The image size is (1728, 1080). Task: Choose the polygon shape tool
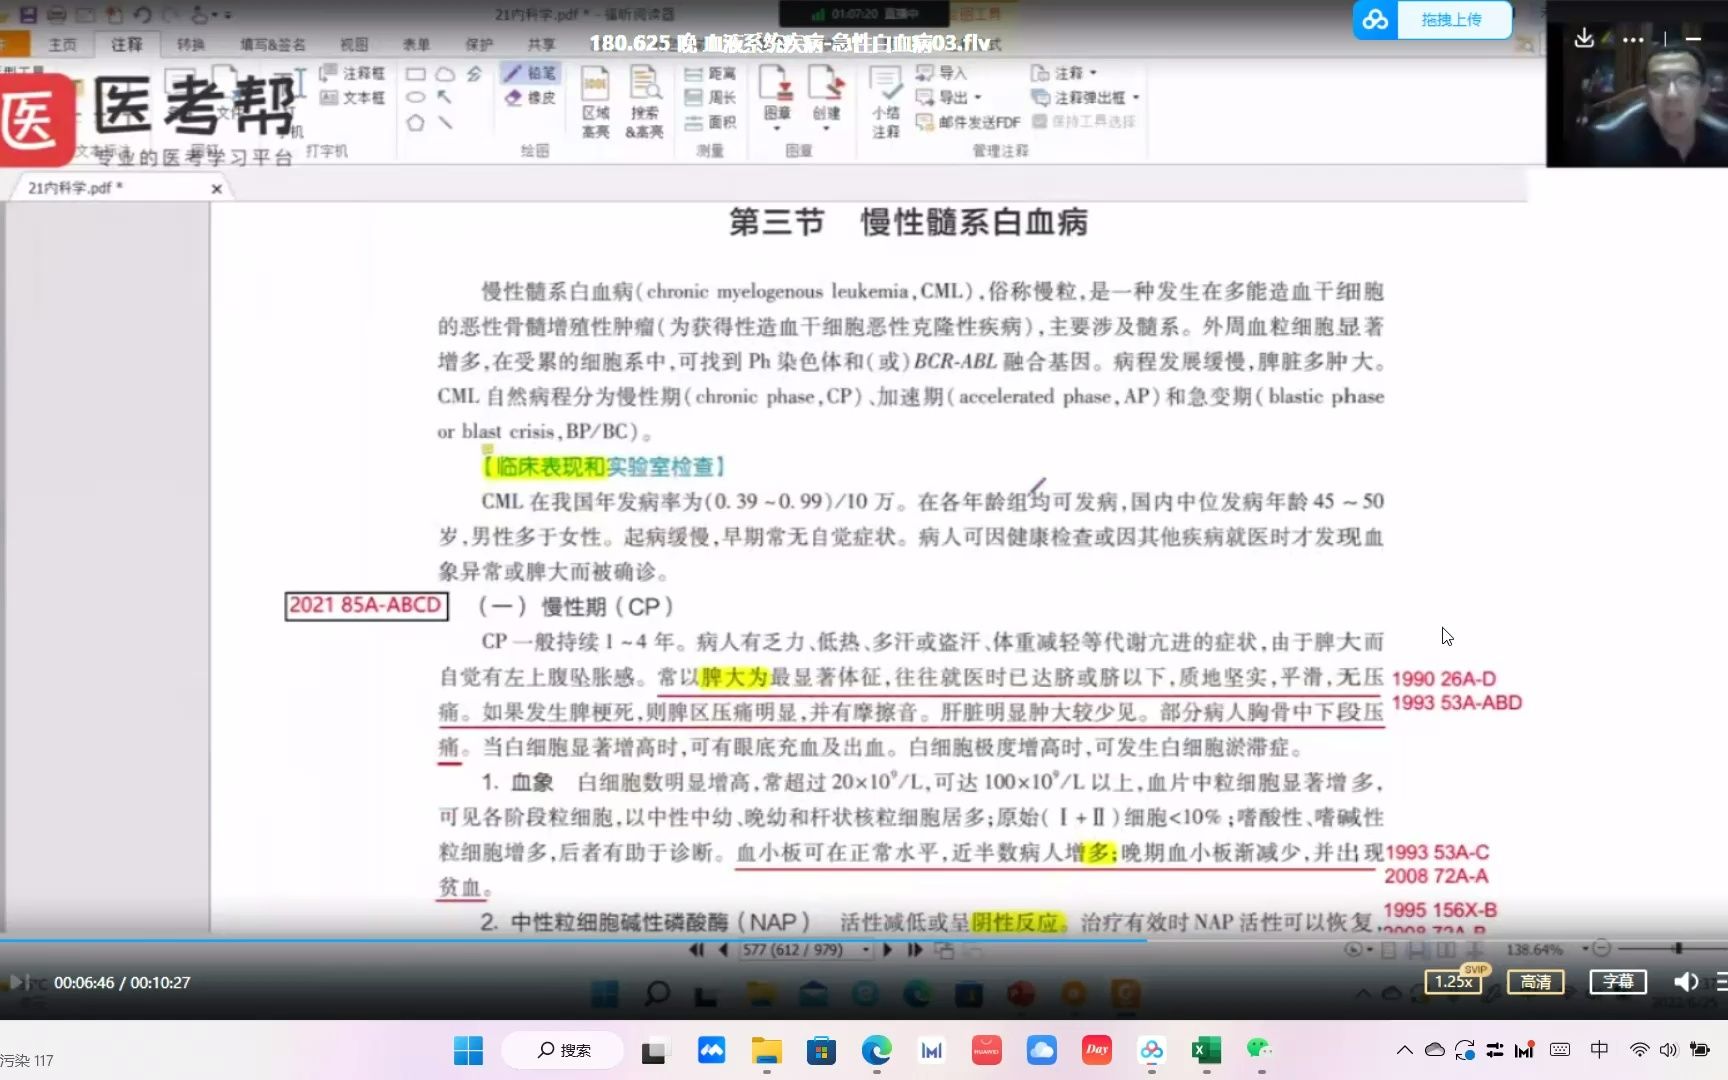point(416,123)
